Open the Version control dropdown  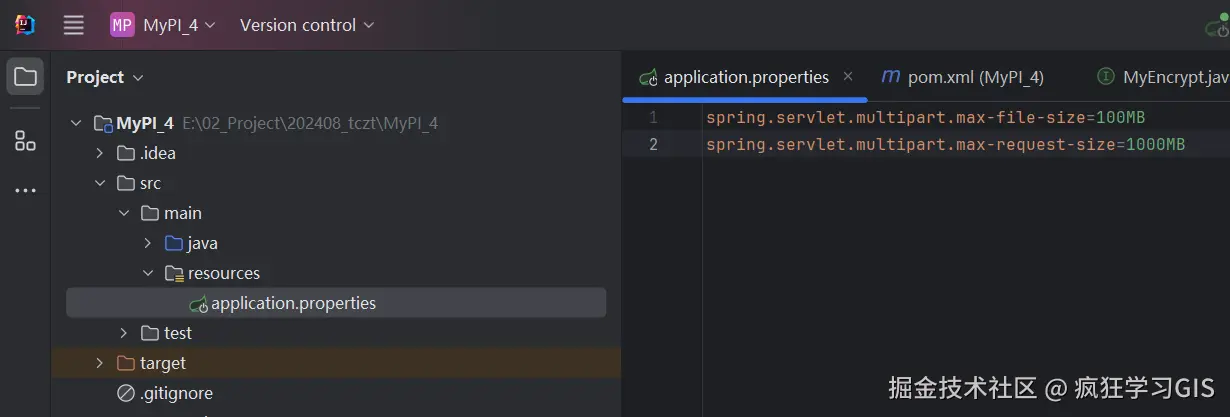pos(306,25)
